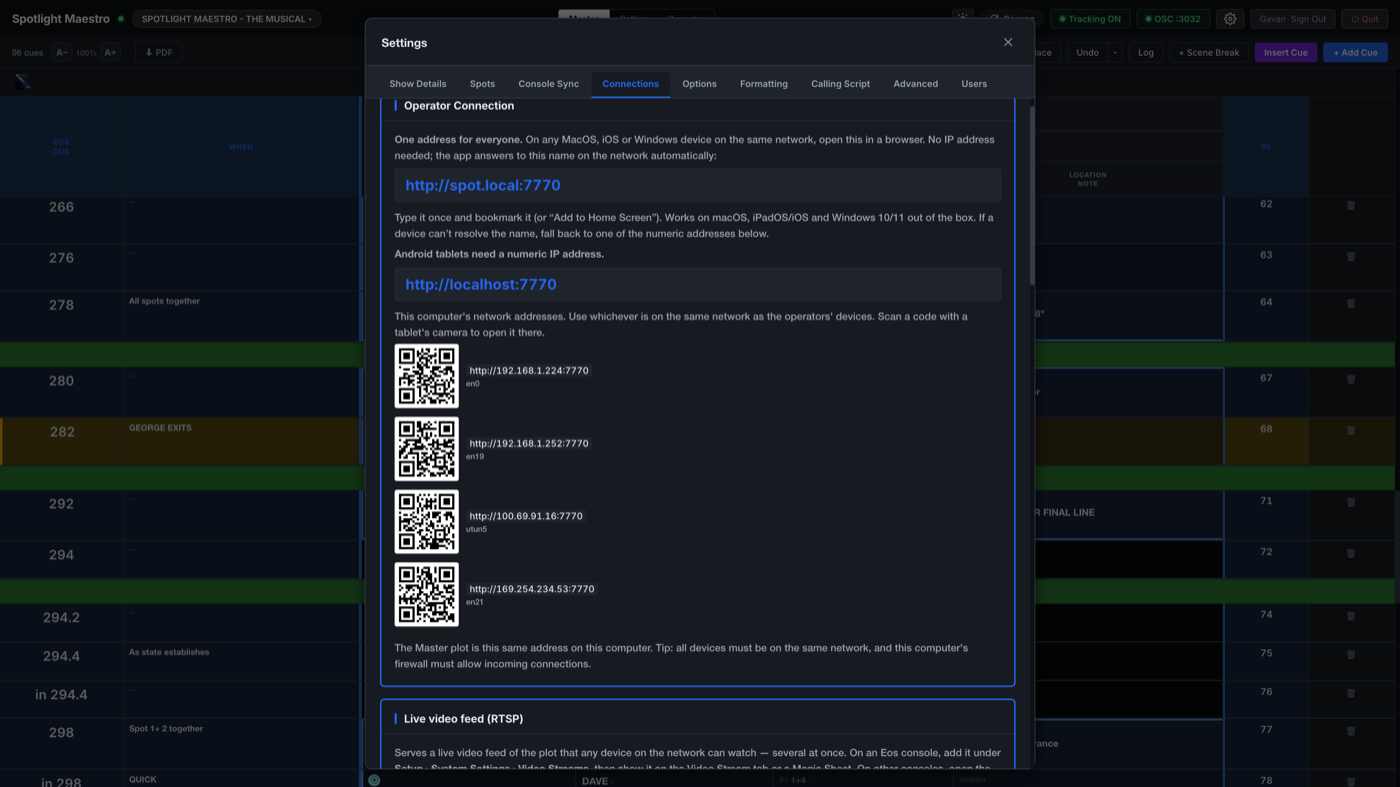This screenshot has height=787, width=1400.
Task: Click the blue + Add Cue button
Action: coord(1355,52)
